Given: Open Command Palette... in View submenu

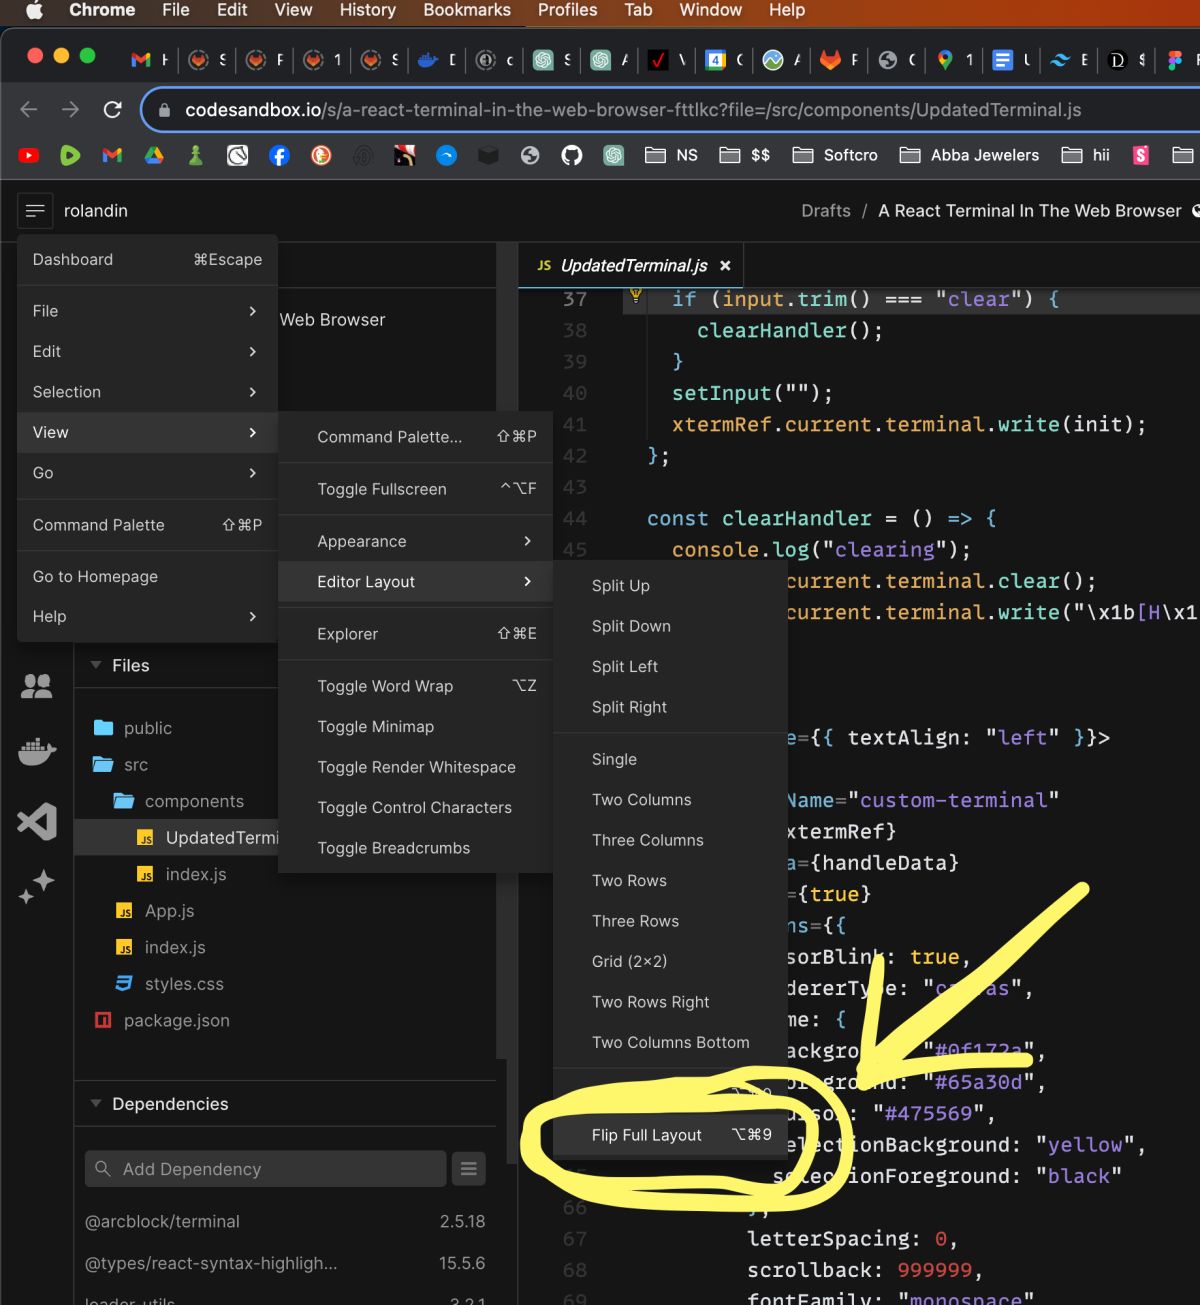Looking at the screenshot, I should pyautogui.click(x=415, y=437).
